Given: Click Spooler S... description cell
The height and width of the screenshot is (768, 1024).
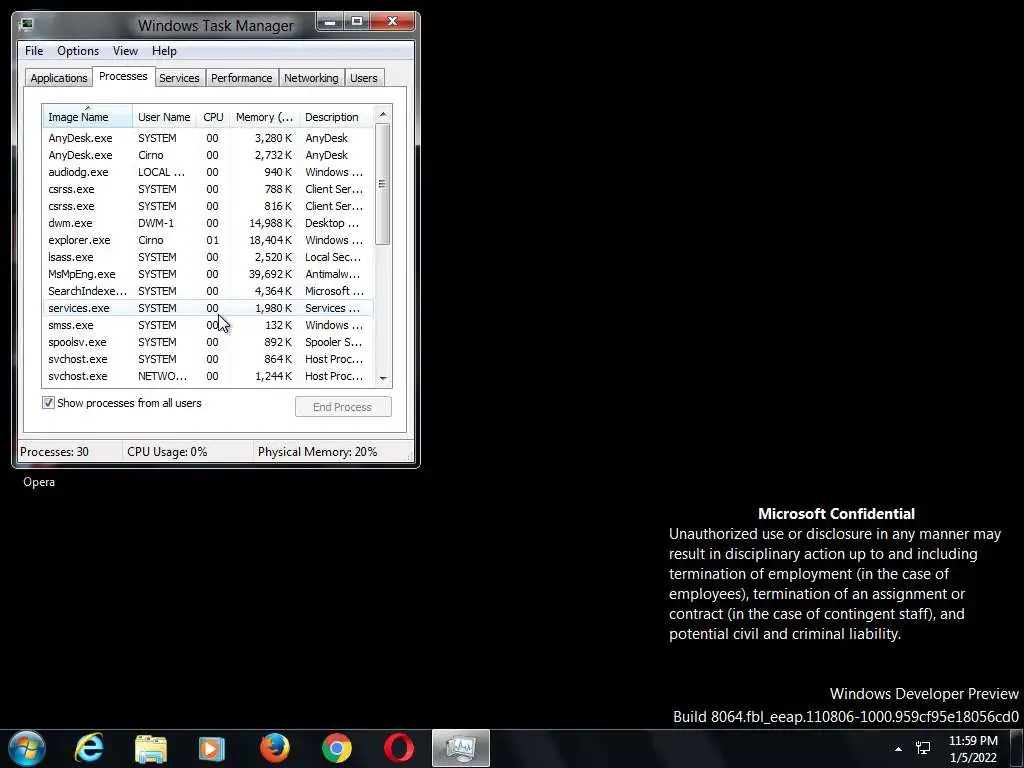Looking at the screenshot, I should [x=334, y=342].
